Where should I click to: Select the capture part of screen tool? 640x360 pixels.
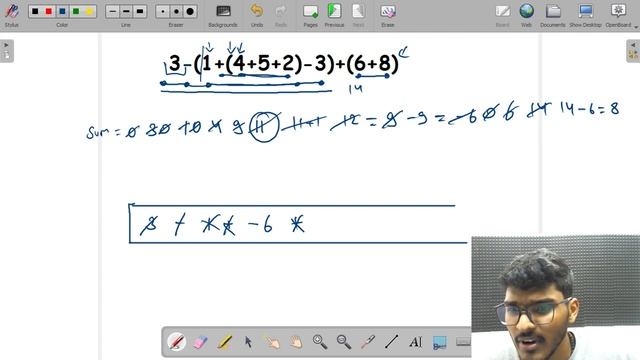[439, 342]
